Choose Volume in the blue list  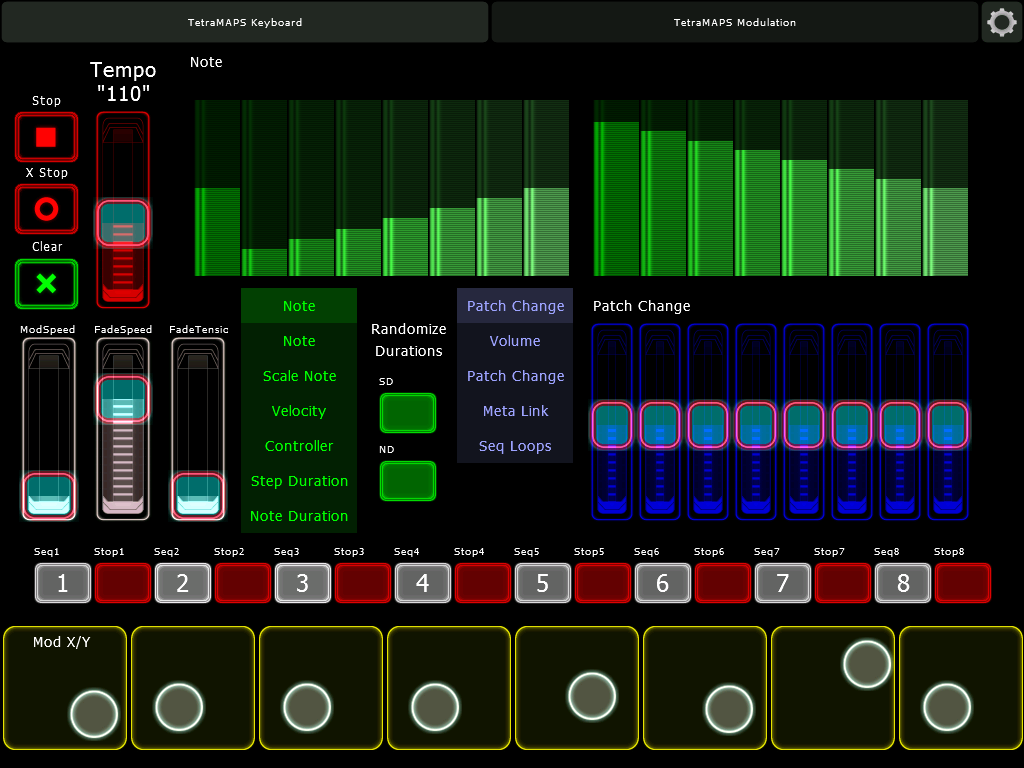coord(515,341)
